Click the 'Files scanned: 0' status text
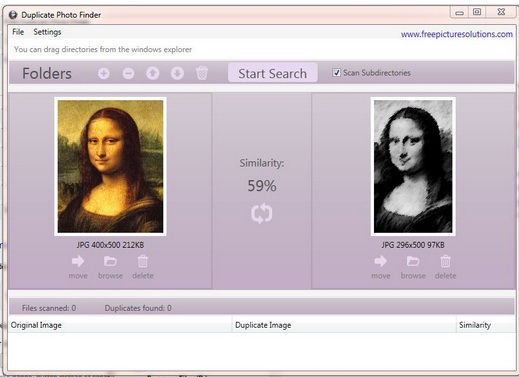 (x=49, y=308)
